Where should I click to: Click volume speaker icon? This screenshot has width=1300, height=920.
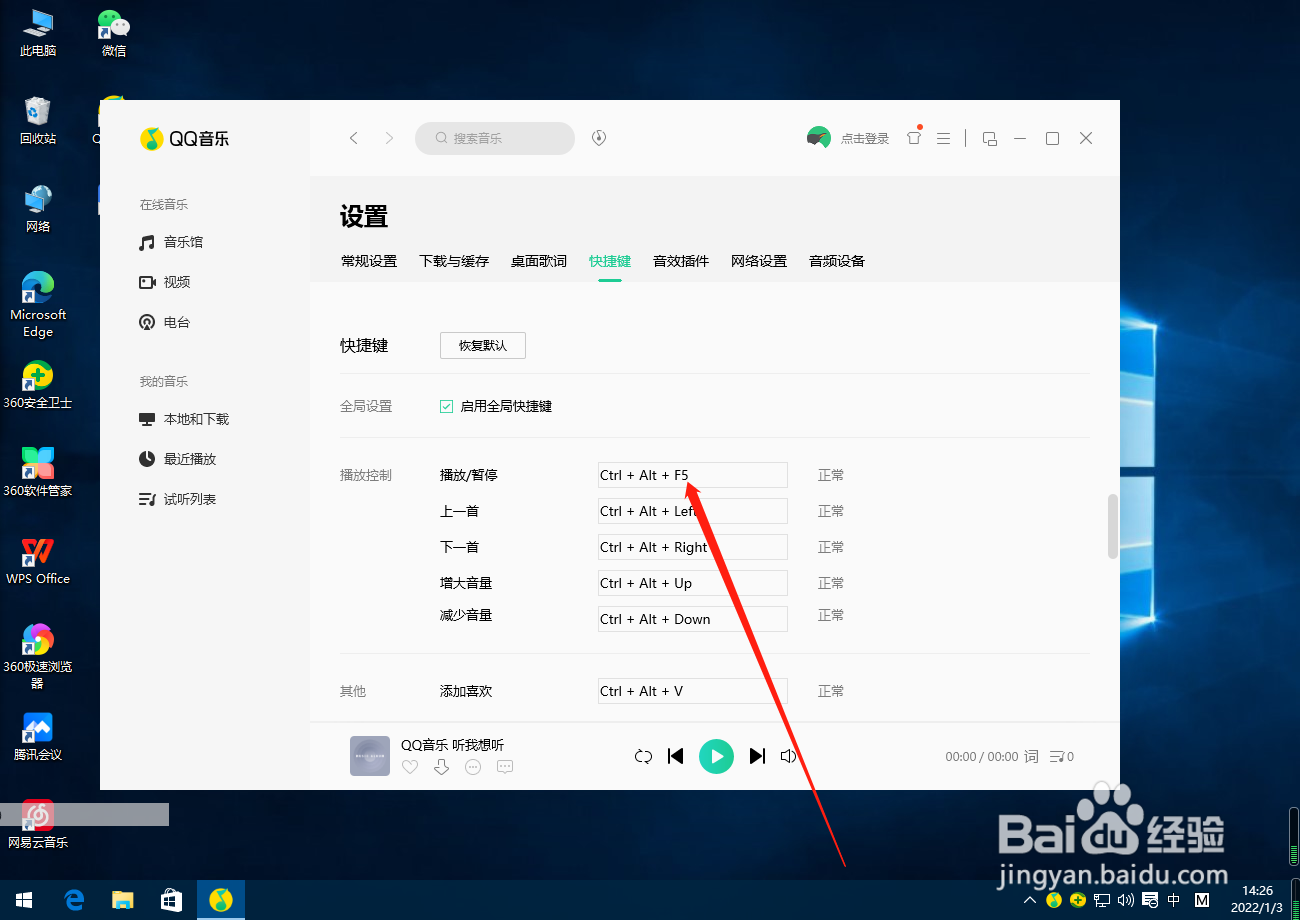(789, 756)
